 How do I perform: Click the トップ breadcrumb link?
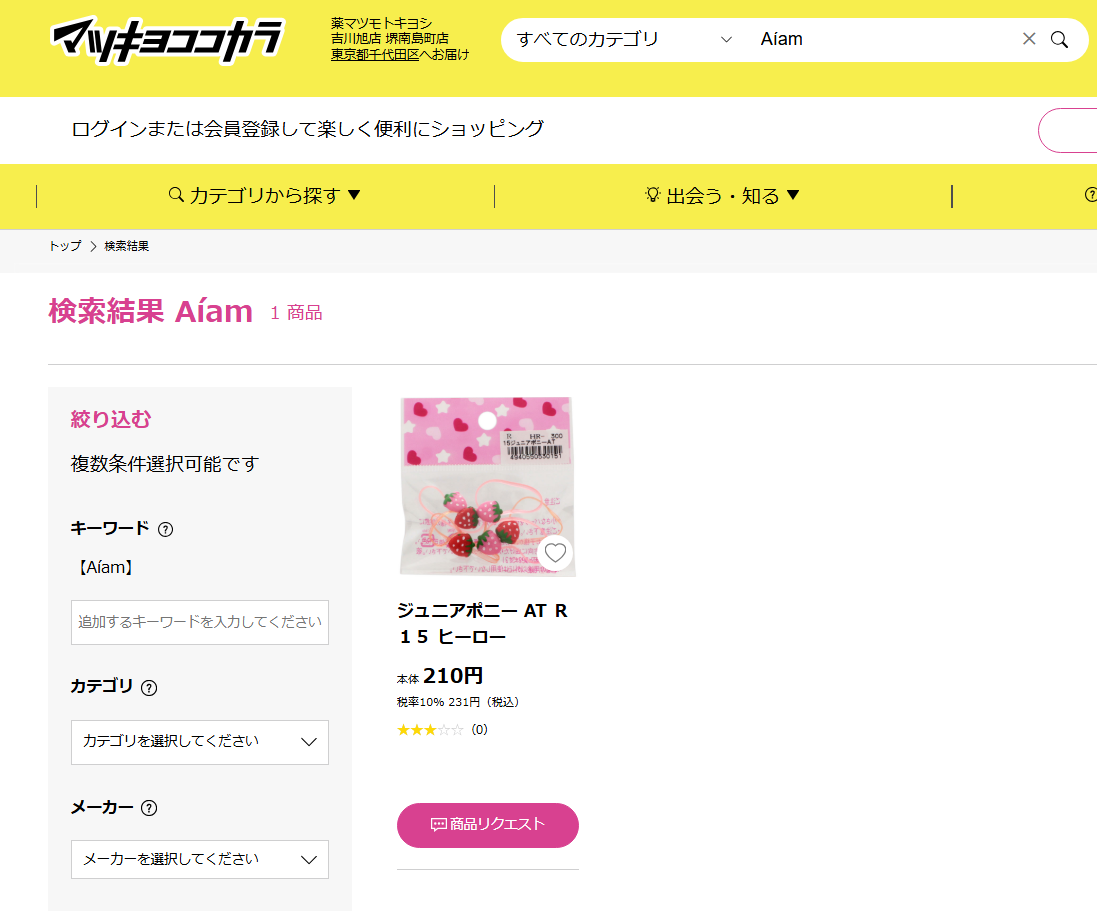tap(65, 246)
